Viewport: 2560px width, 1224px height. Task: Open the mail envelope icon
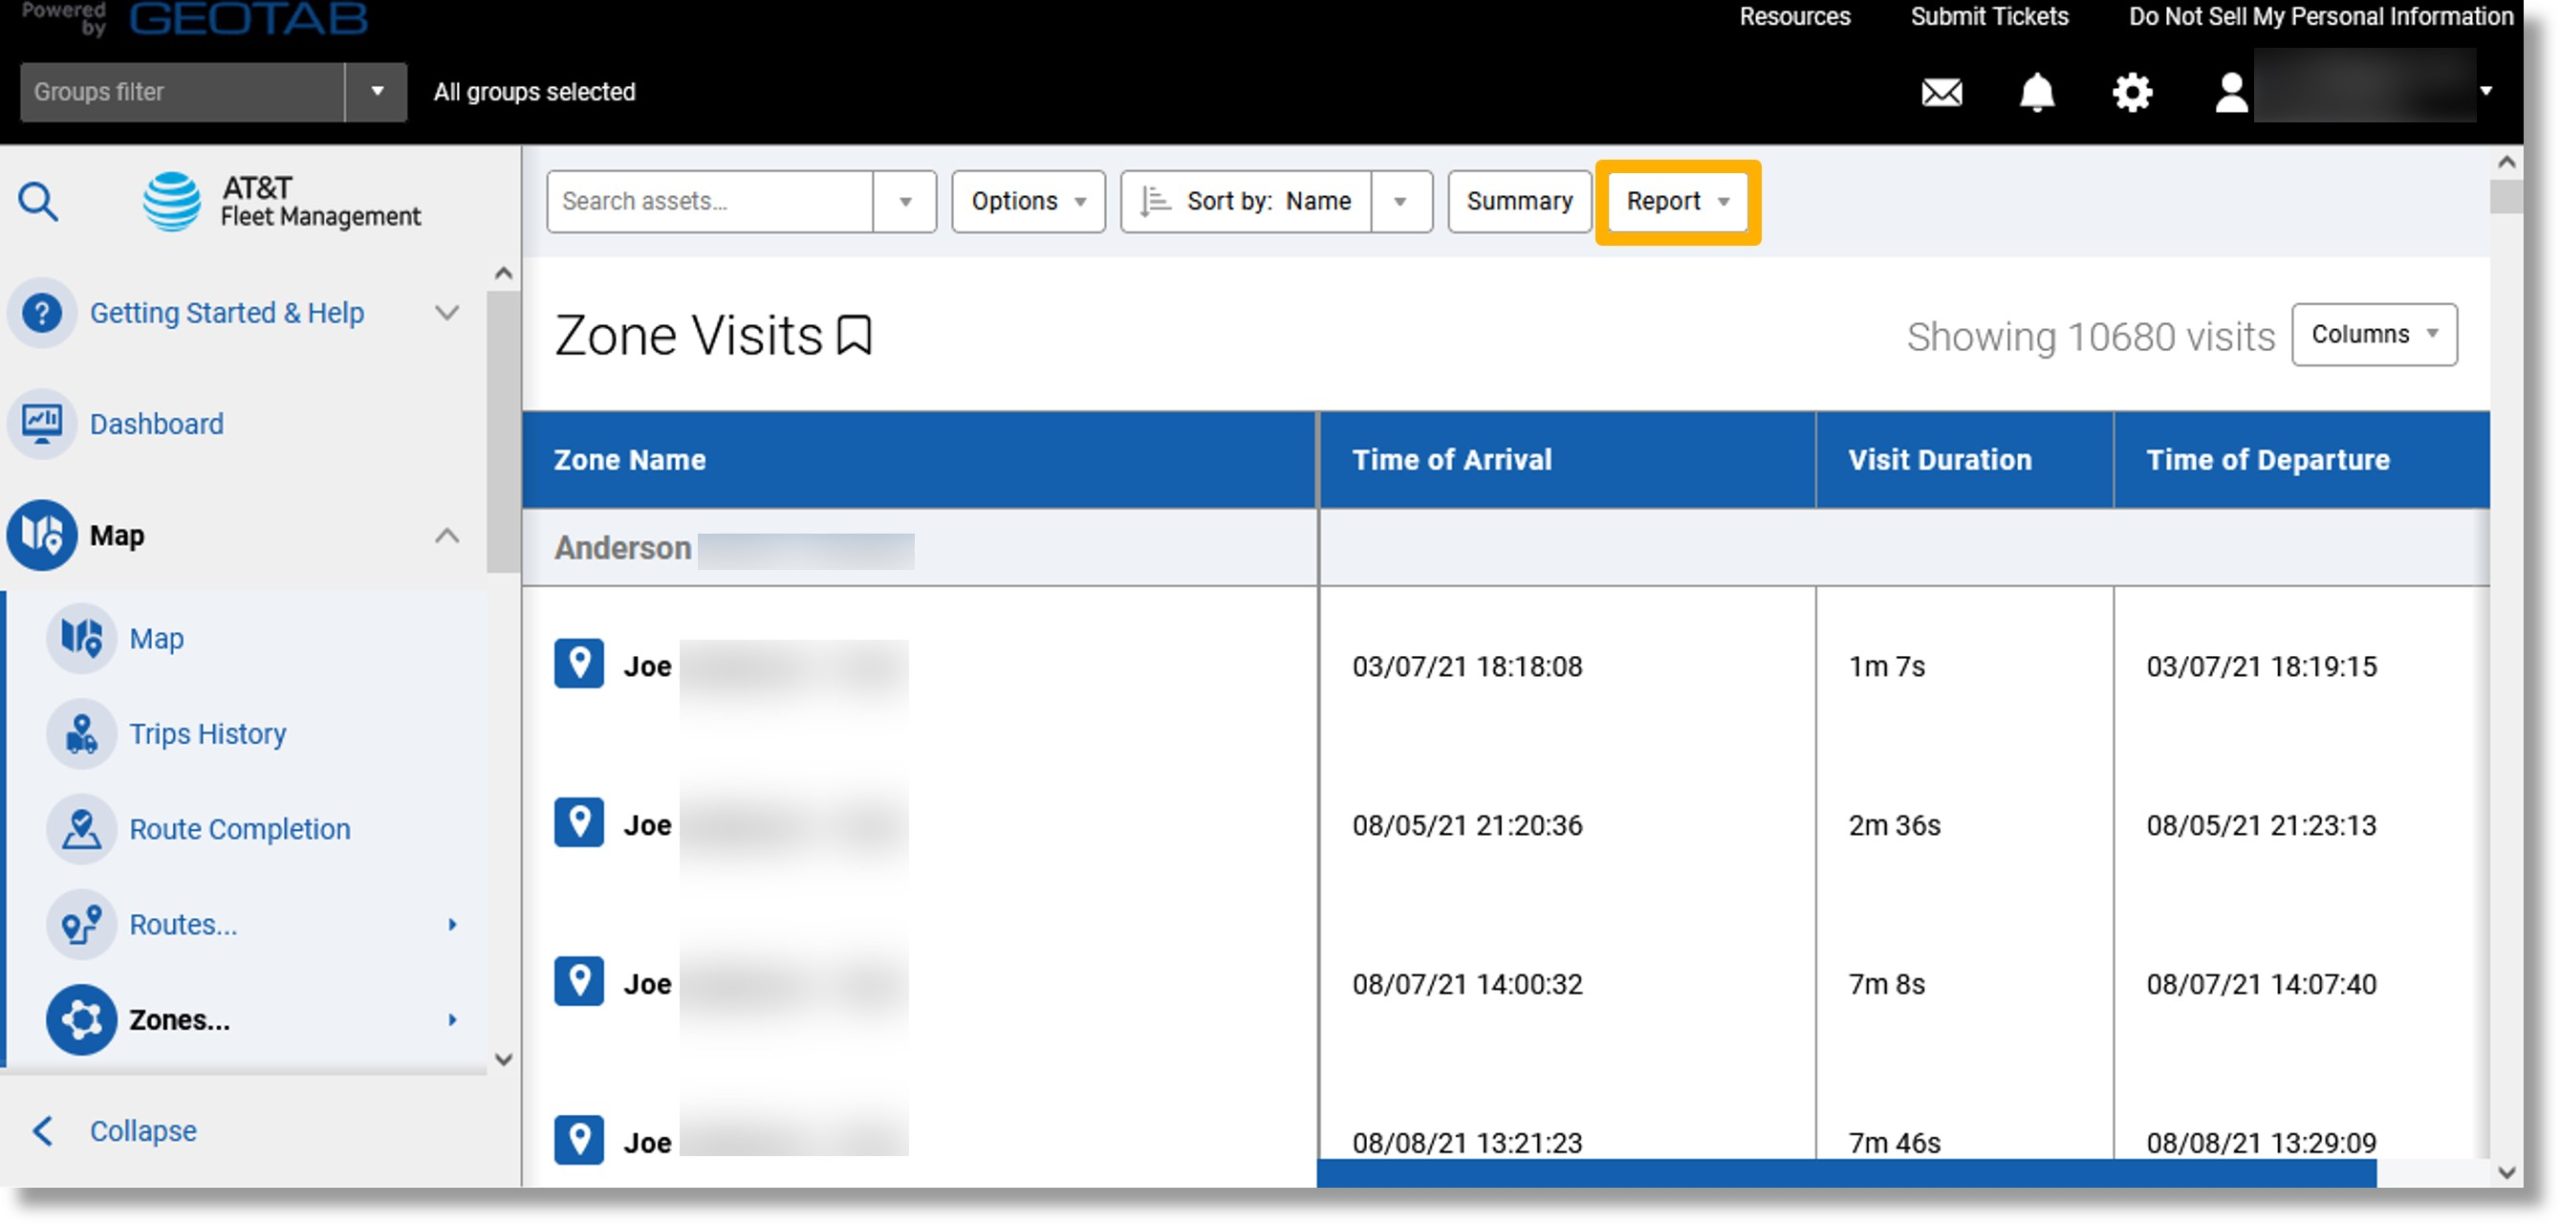coord(1941,93)
